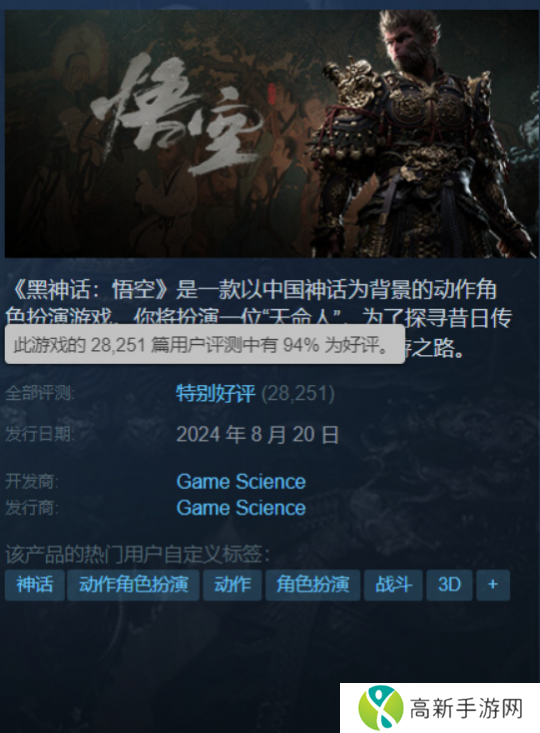The width and height of the screenshot is (540, 733).
Task: Click the green 高新手游网 logo icon
Action: coord(380,708)
